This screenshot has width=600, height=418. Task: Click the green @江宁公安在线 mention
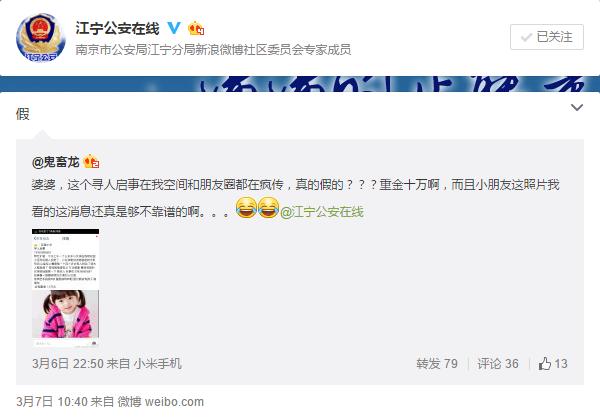click(322, 211)
